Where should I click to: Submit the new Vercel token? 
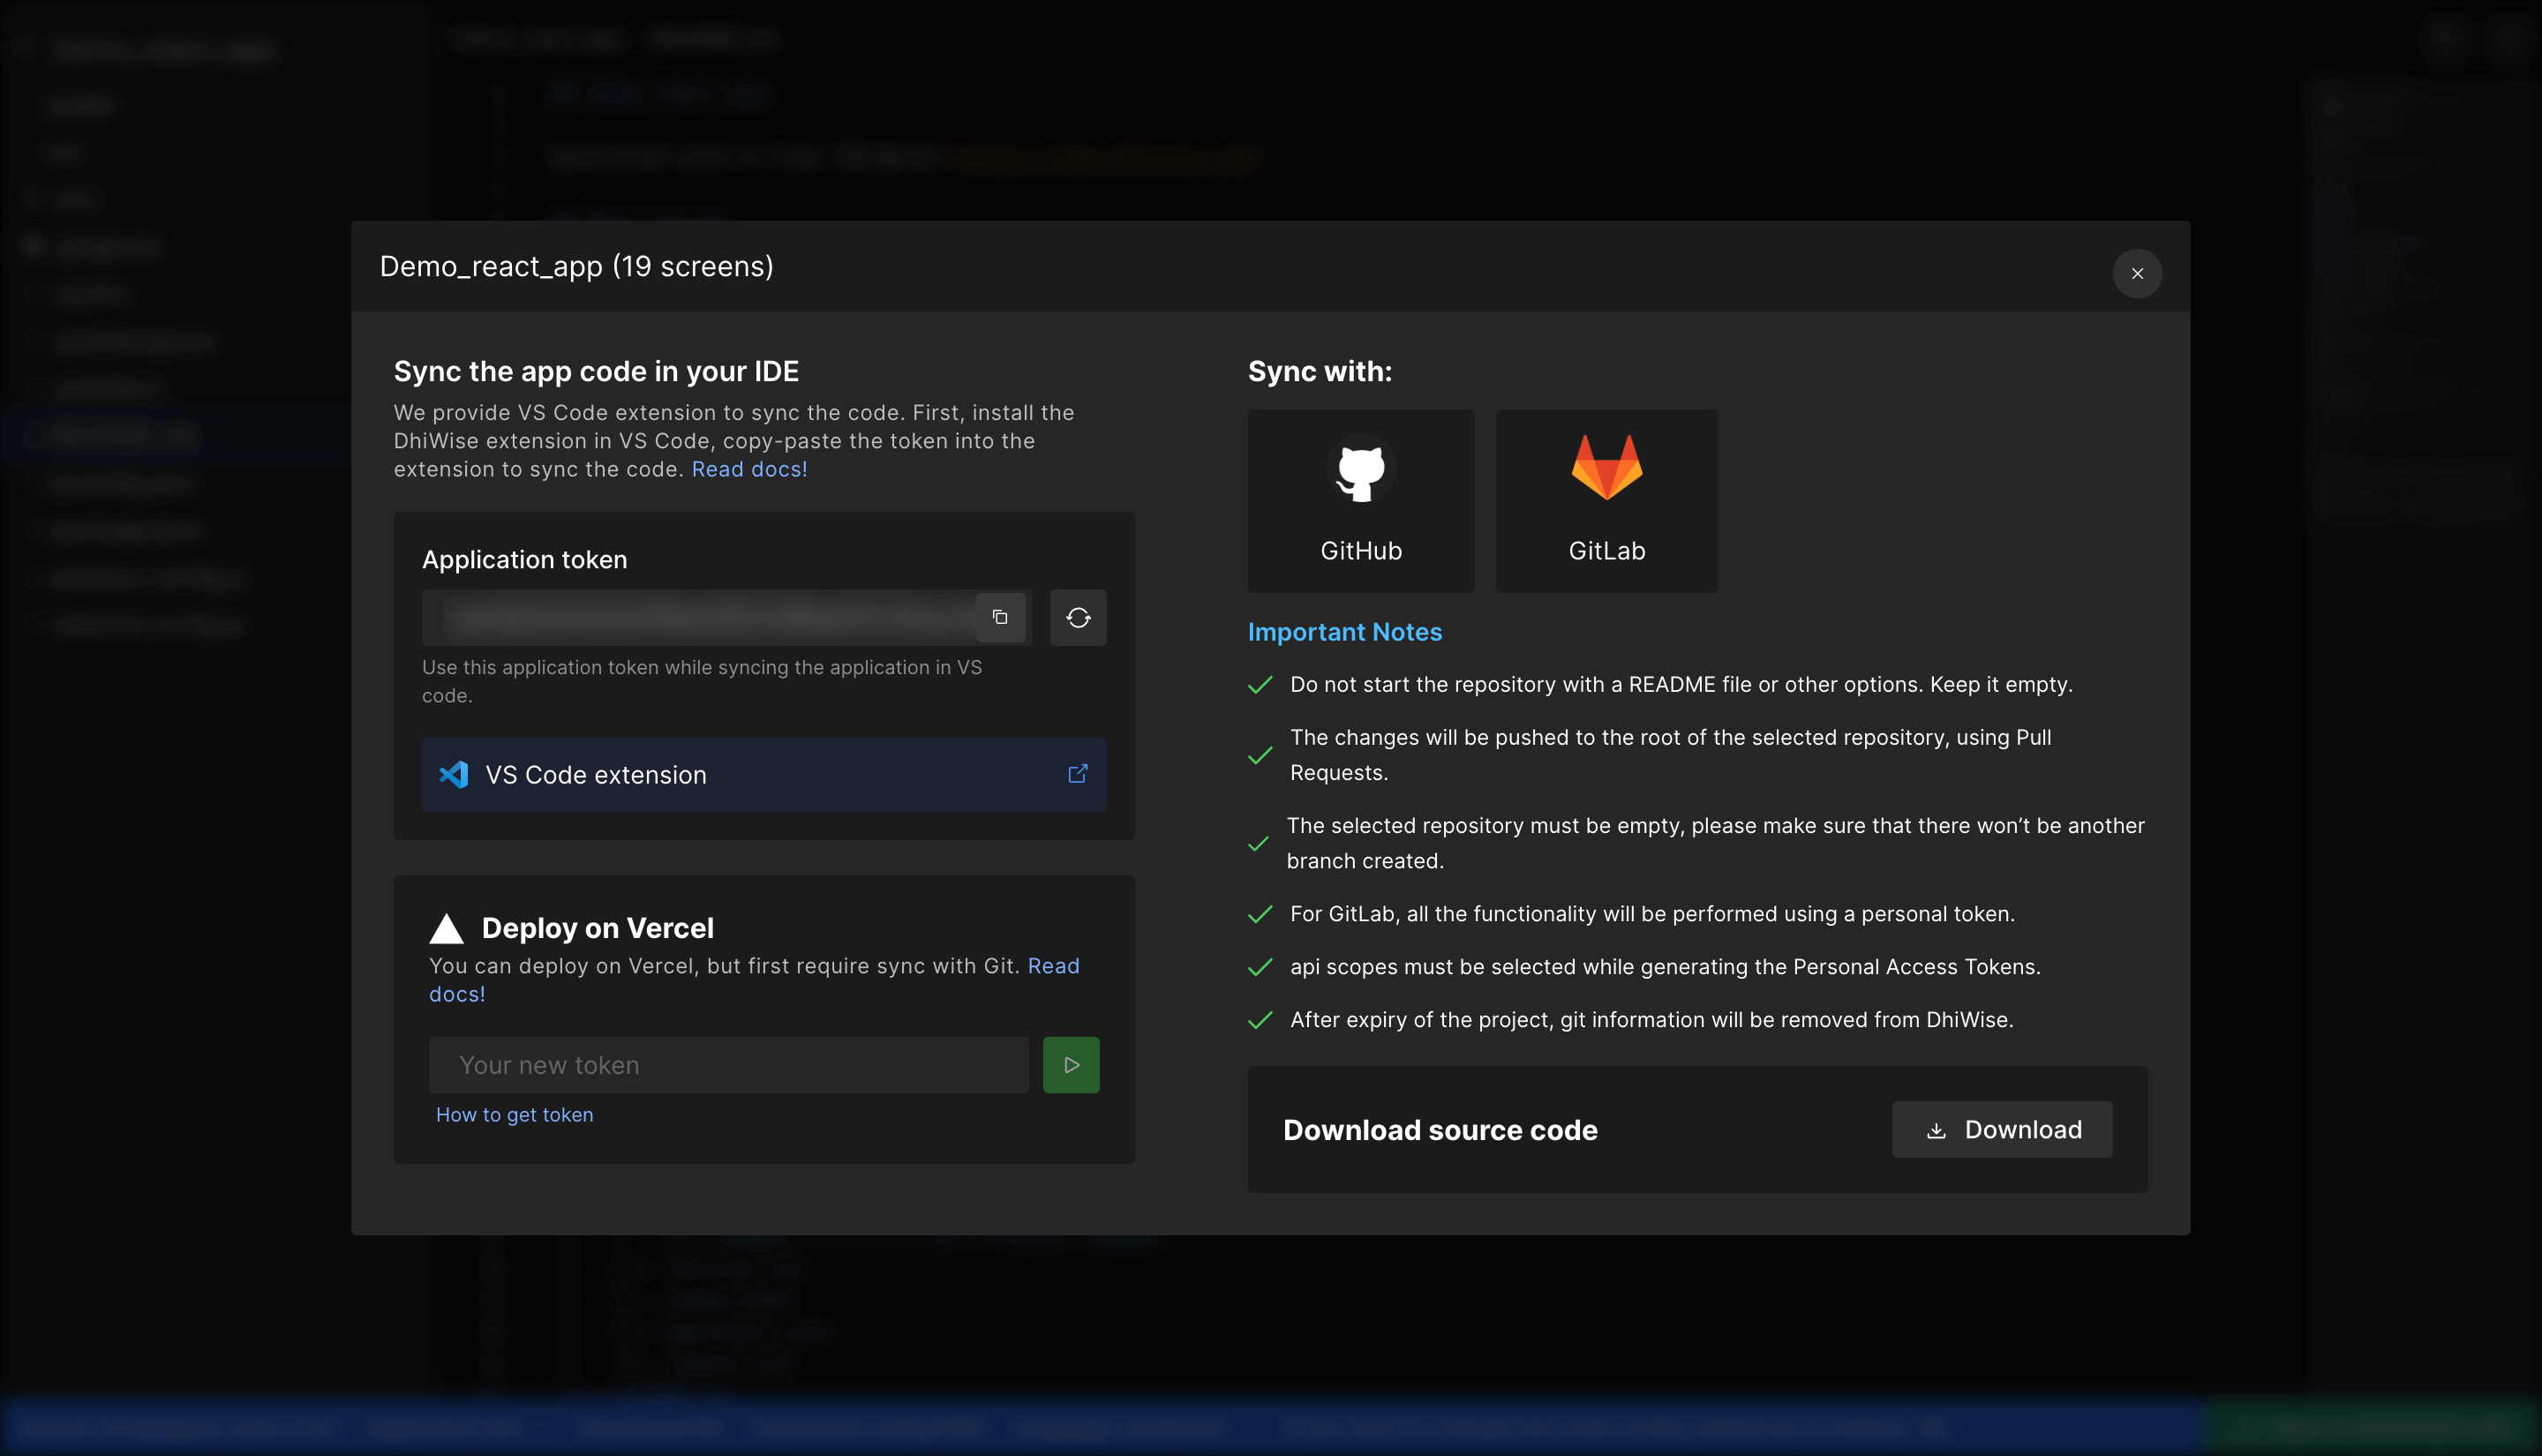[1071, 1064]
